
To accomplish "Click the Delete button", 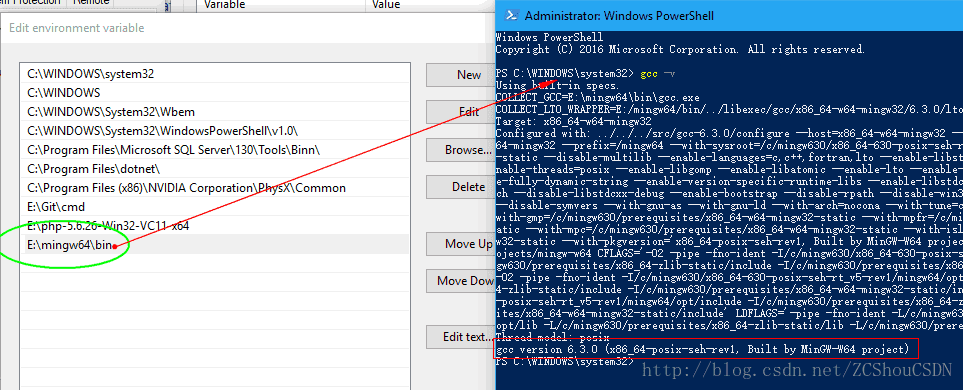I will 461,187.
